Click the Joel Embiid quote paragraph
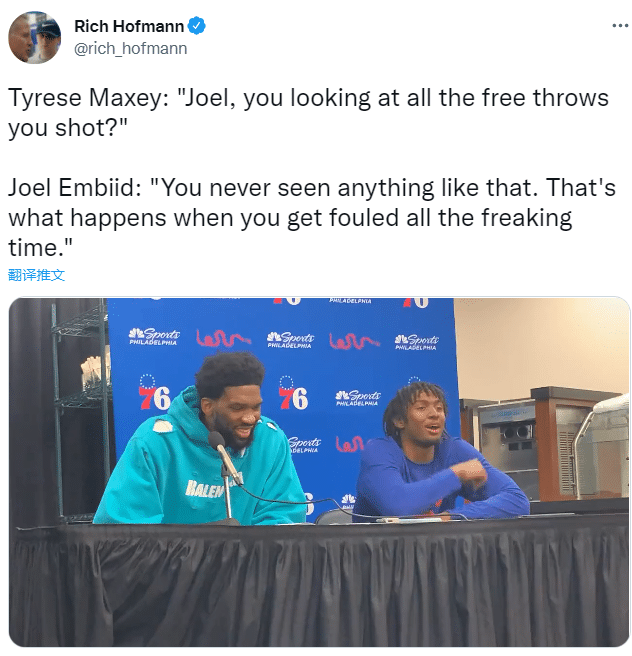Image resolution: width=632 pixels, height=656 pixels. pyautogui.click(x=312, y=218)
